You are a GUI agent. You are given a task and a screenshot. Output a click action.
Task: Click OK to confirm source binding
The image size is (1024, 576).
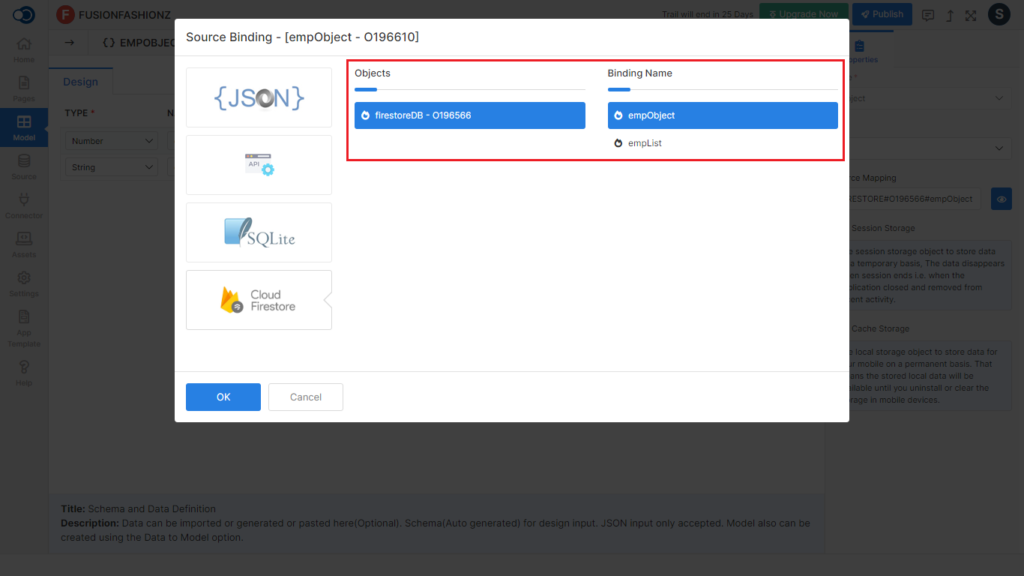pyautogui.click(x=223, y=397)
